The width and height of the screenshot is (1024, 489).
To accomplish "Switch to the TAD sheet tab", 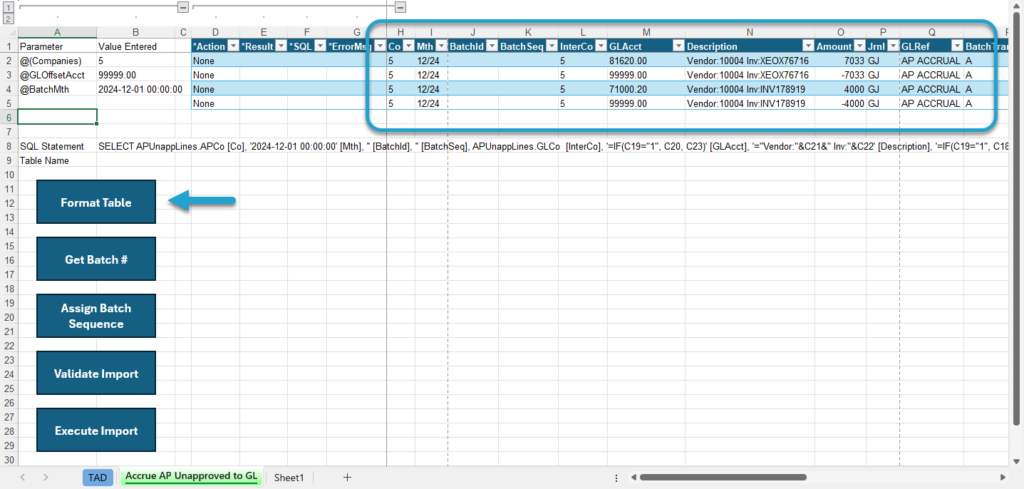I will [97, 477].
